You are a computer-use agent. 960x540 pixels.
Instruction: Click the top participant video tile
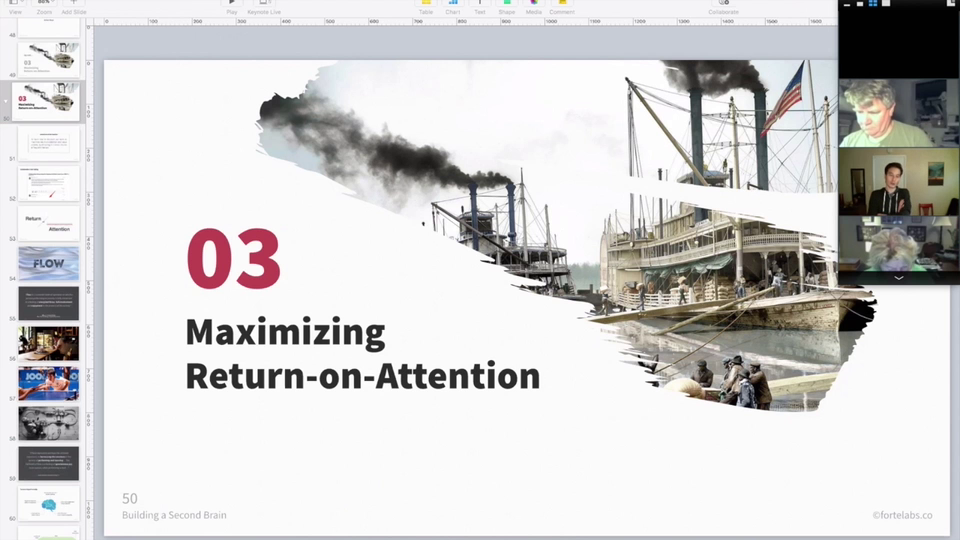tap(899, 113)
